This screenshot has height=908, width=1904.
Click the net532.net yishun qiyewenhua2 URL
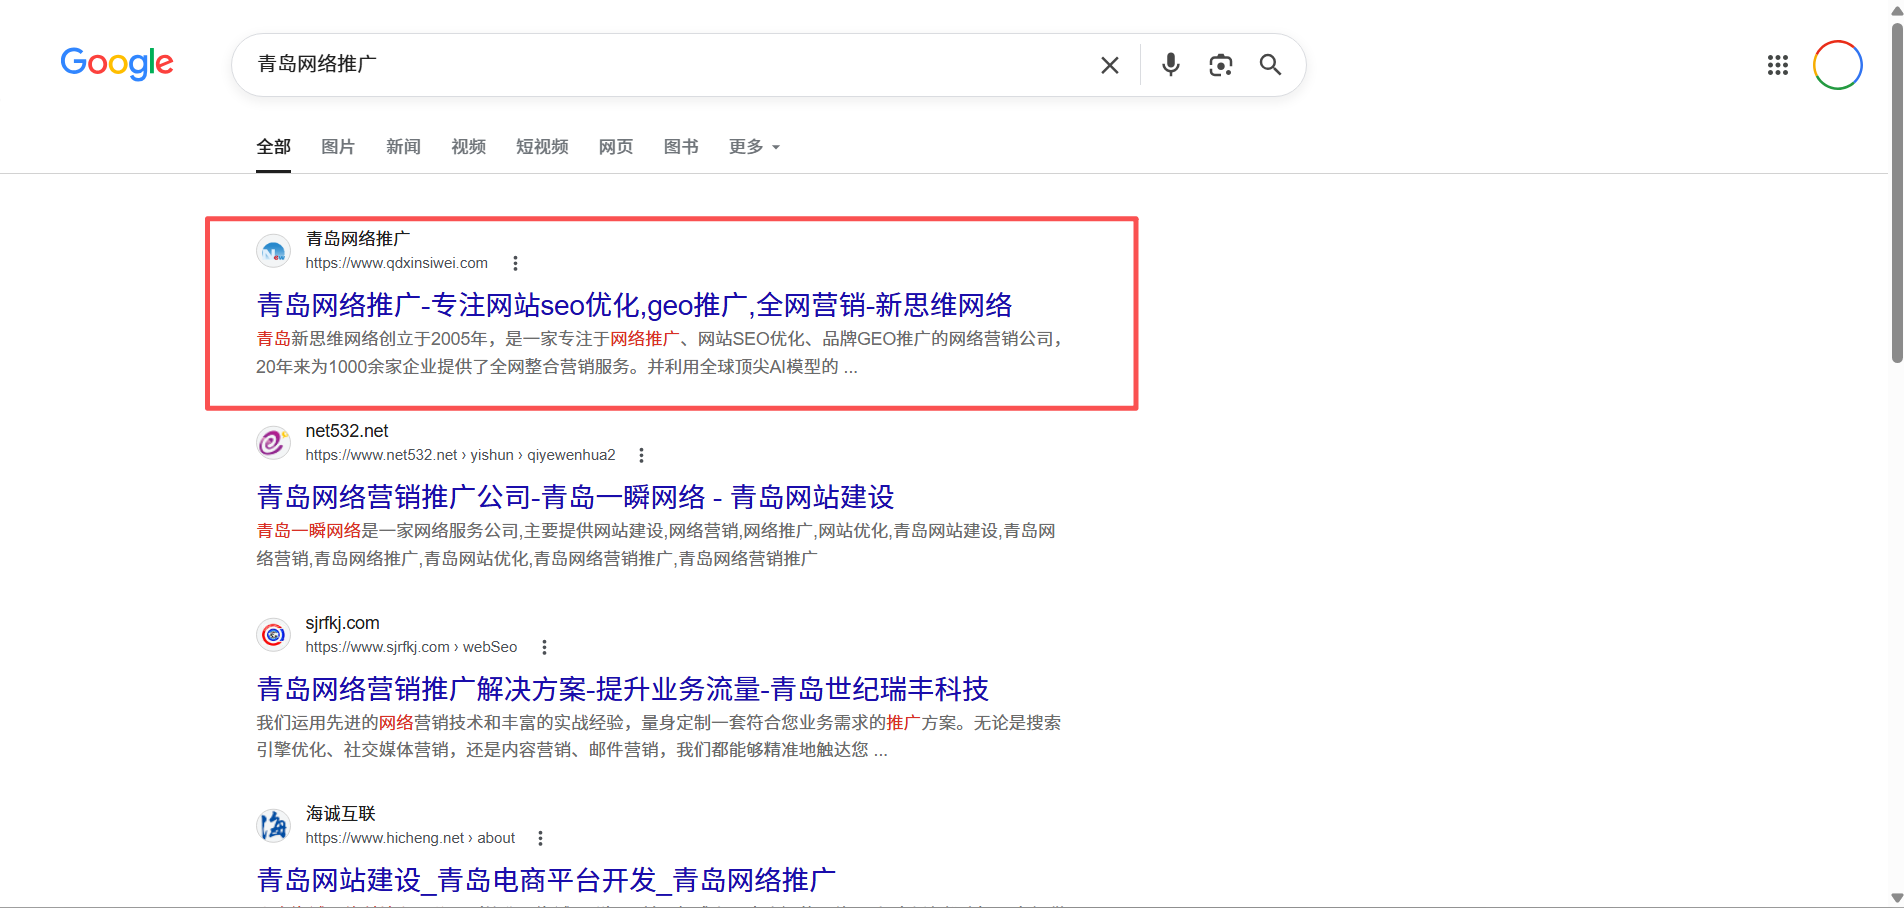click(x=461, y=455)
